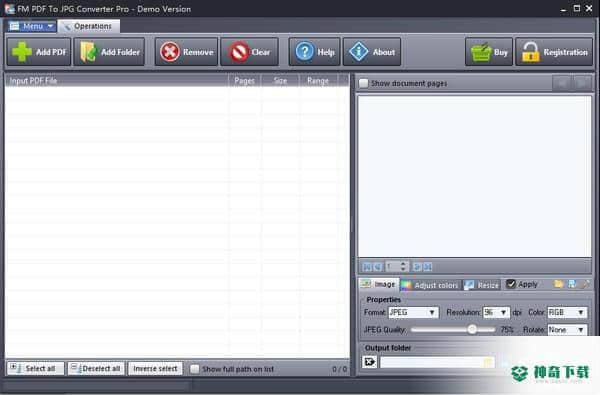The image size is (600, 395).
Task: Sort by Input PDF File column header
Action: [x=116, y=80]
